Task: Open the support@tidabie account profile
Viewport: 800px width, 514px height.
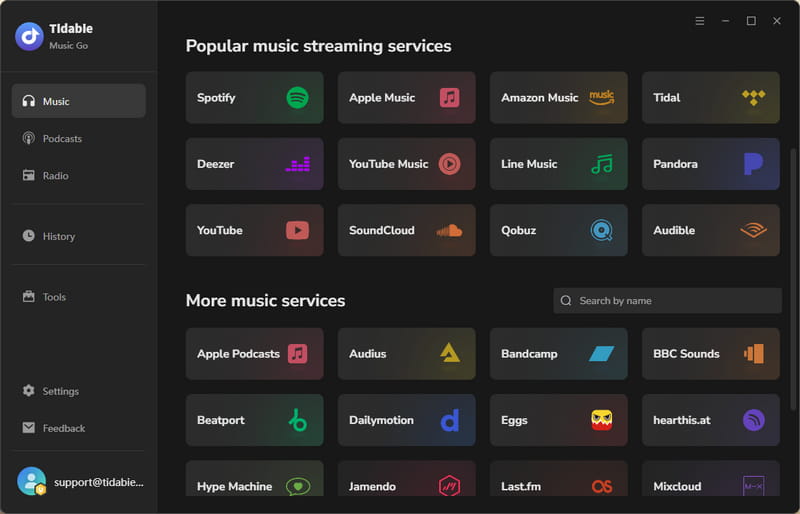Action: [80, 481]
